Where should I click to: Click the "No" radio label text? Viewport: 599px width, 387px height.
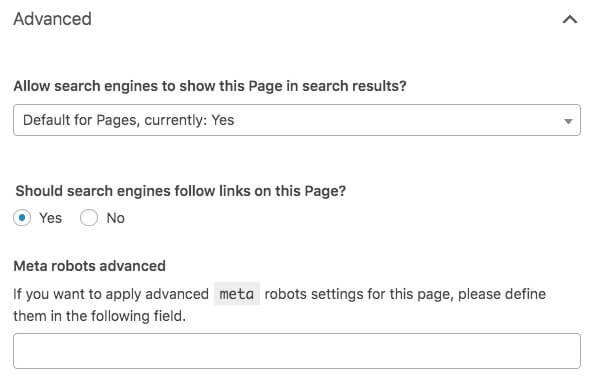(x=115, y=218)
